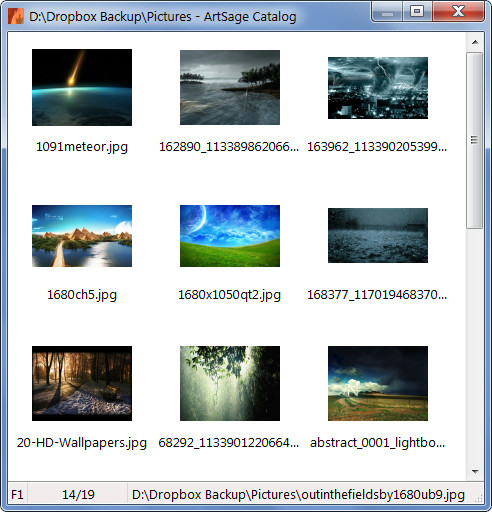Click the 1091meteor.jpg filename label
492x512 pixels.
pos(82,147)
